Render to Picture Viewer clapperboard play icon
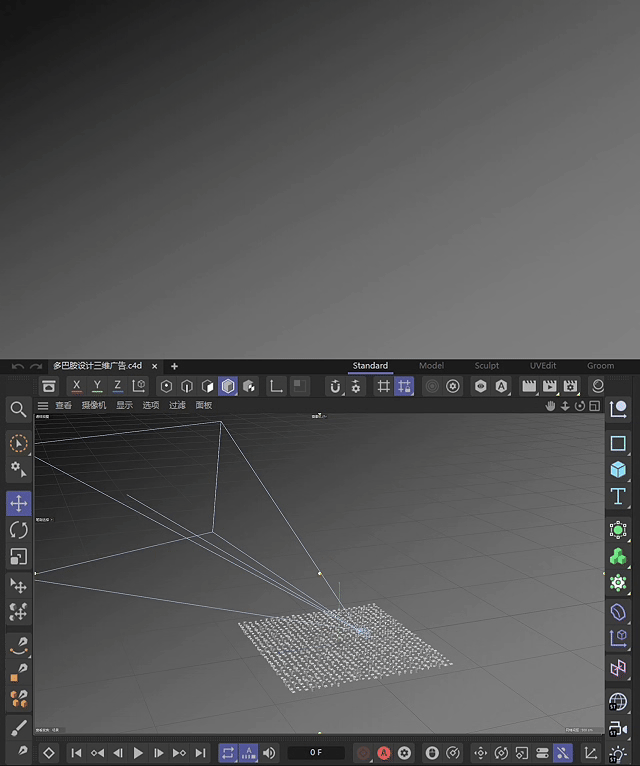 pos(550,386)
